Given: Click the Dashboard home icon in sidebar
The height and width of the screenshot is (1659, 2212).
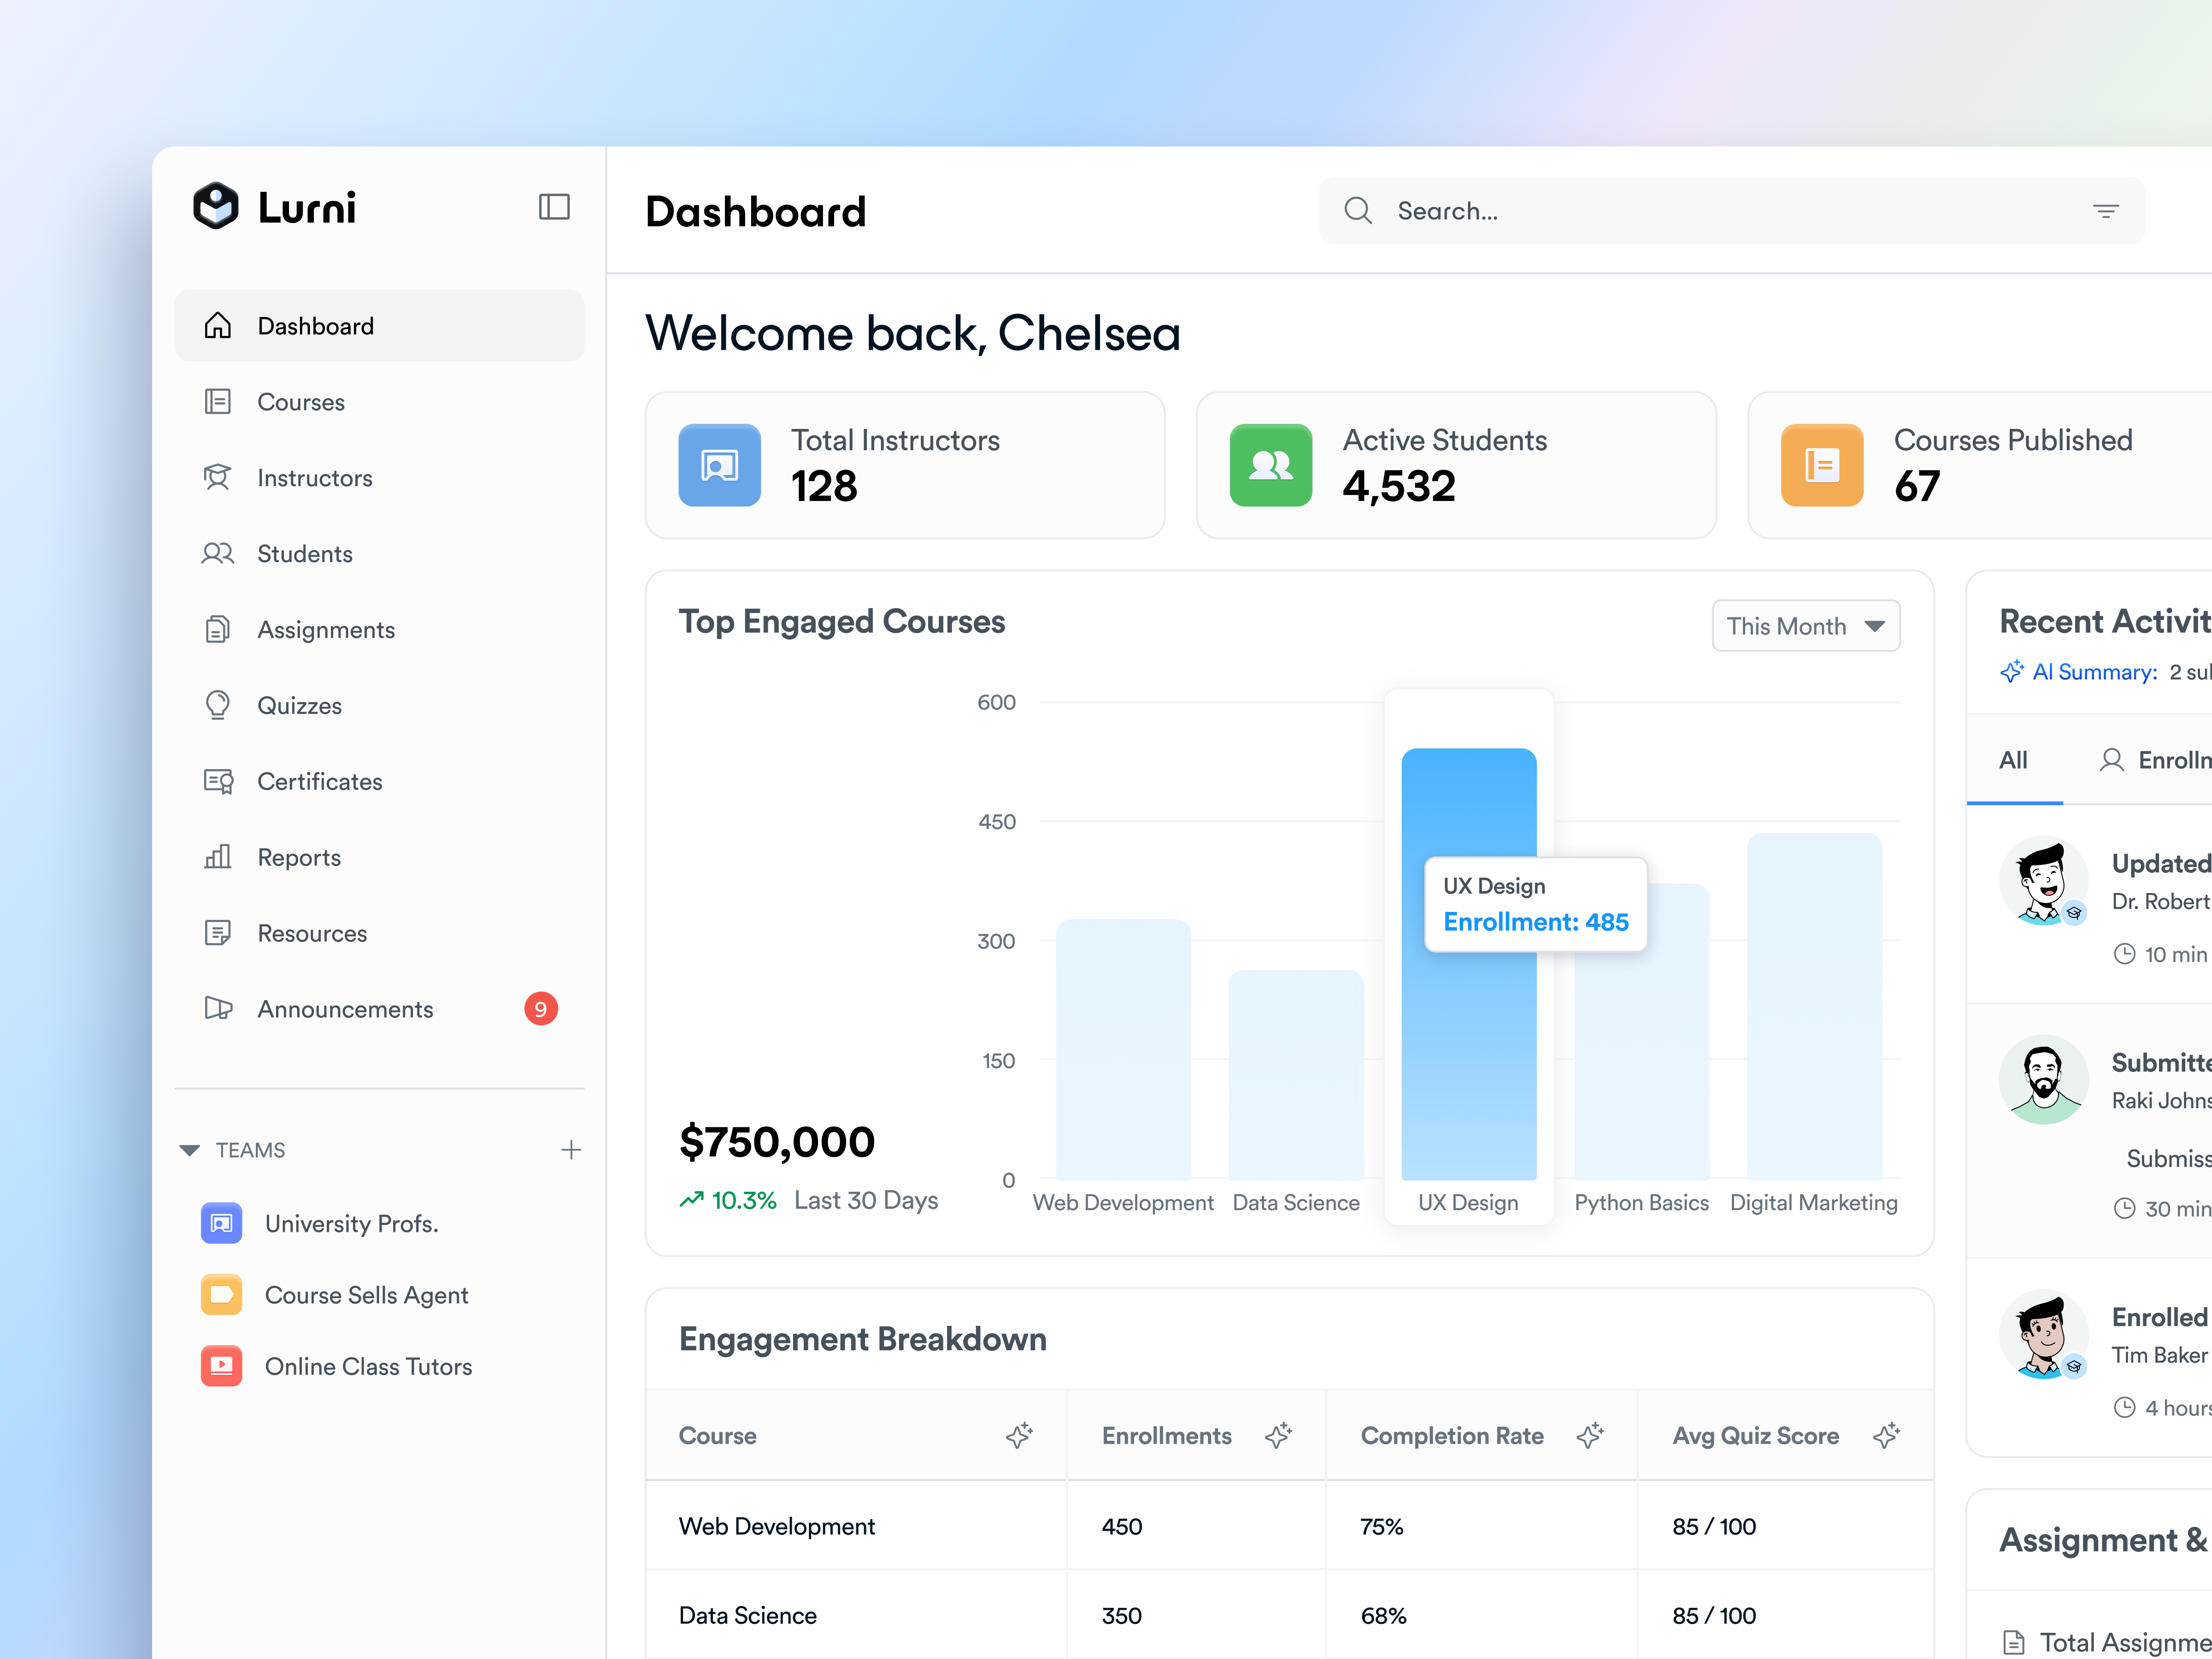Looking at the screenshot, I should pyautogui.click(x=217, y=326).
